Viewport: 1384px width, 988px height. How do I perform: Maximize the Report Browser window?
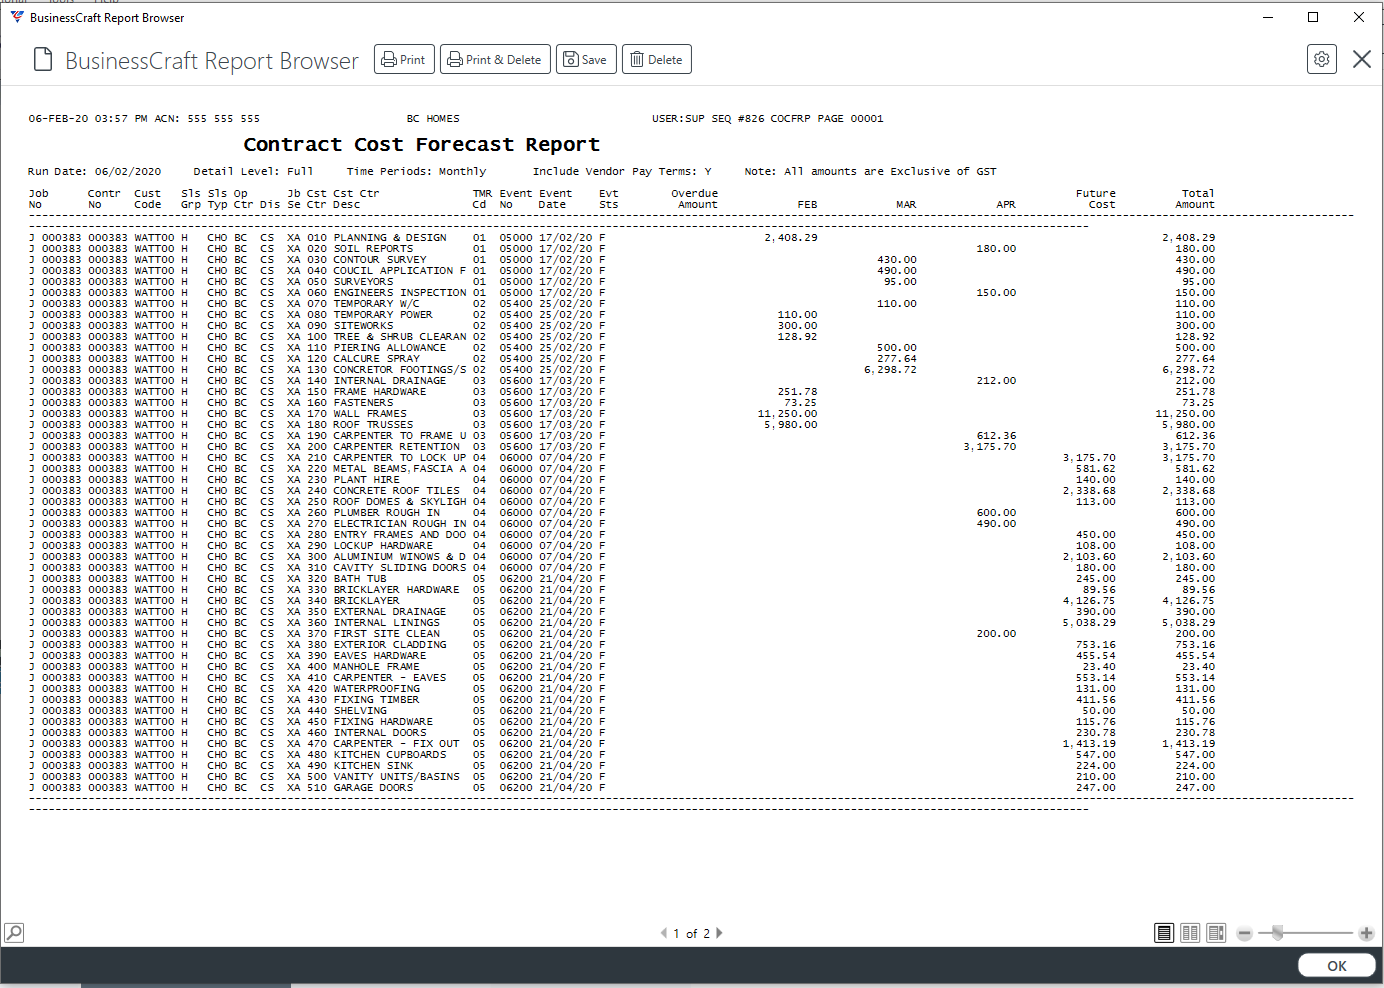1313,17
